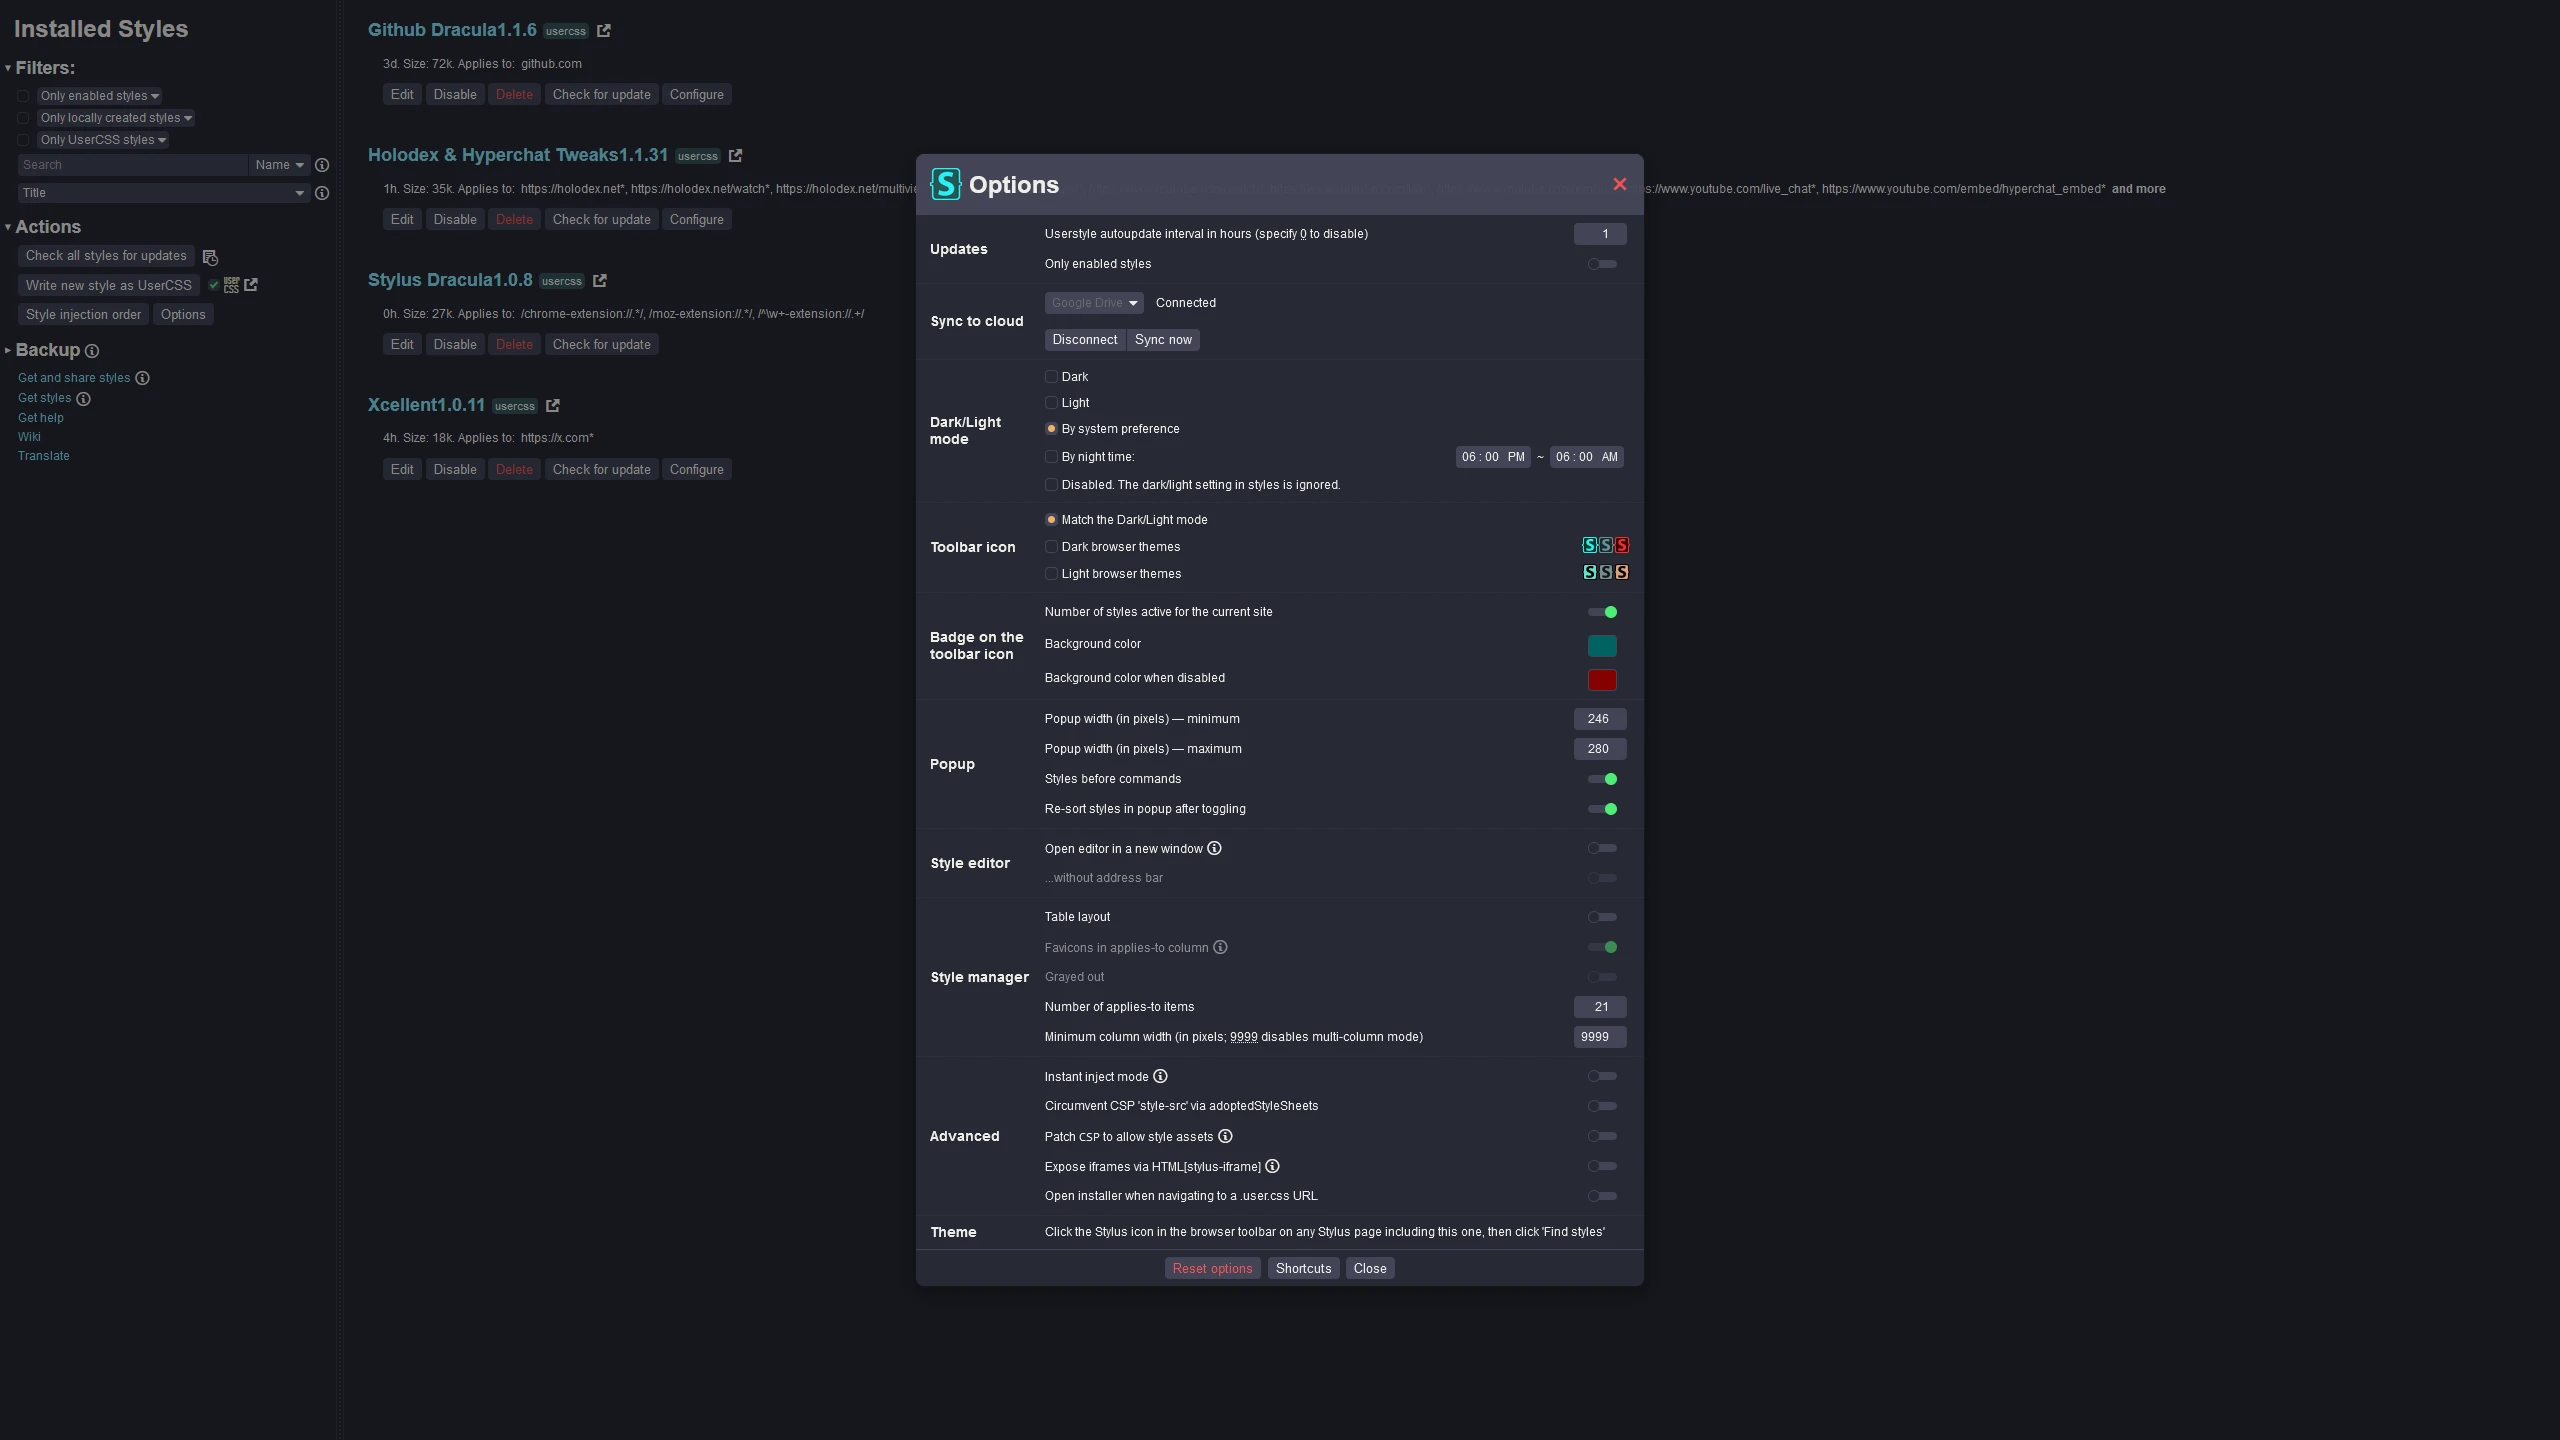The image size is (2560, 1440).
Task: Select the Dark mode radio option
Action: (x=1051, y=377)
